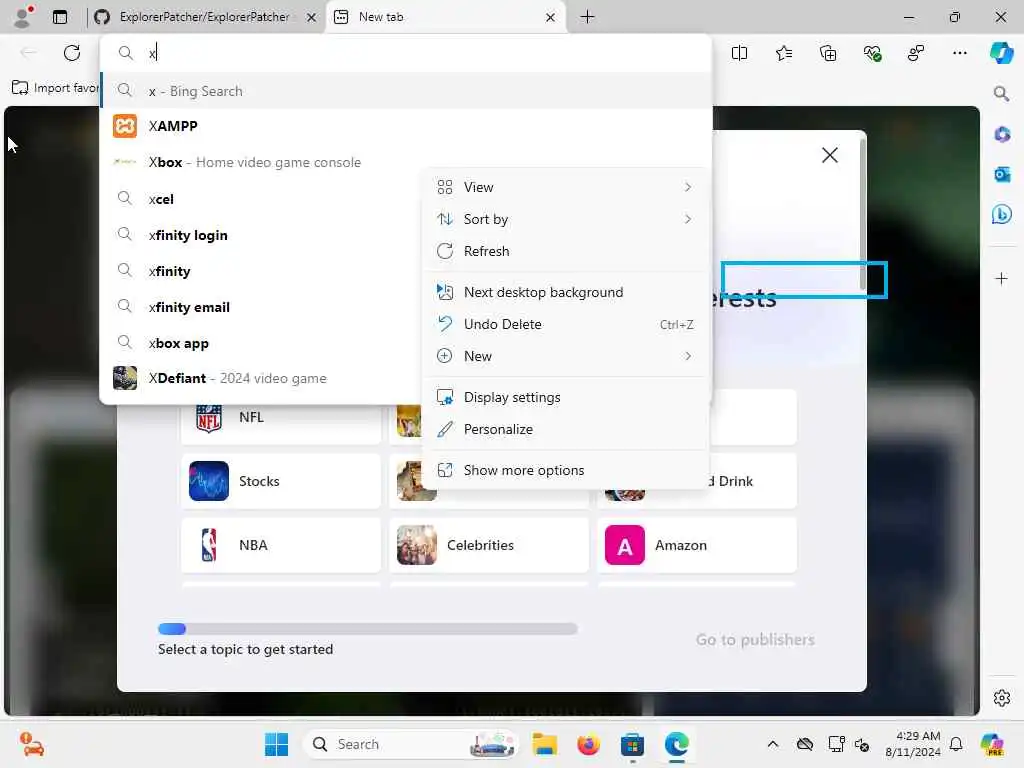Click Import favorites in the bar
Viewport: 1024px width, 768px height.
pos(55,88)
